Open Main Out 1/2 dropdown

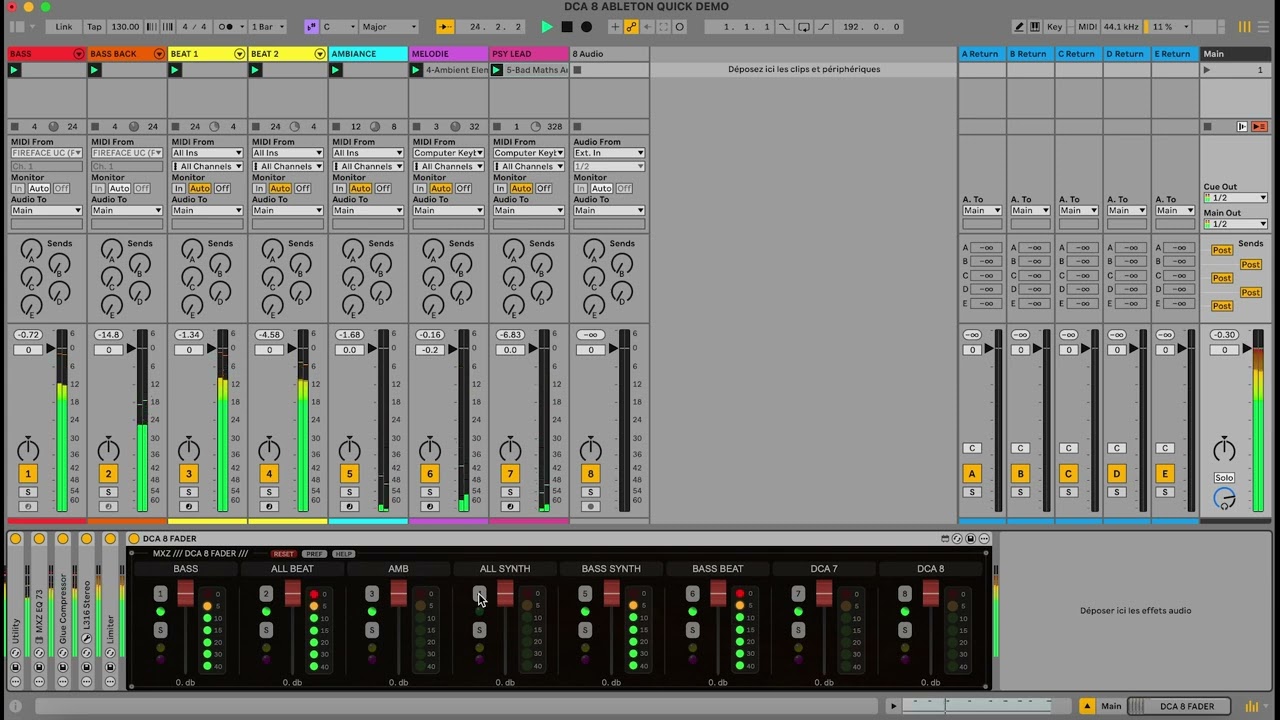[1236, 224]
